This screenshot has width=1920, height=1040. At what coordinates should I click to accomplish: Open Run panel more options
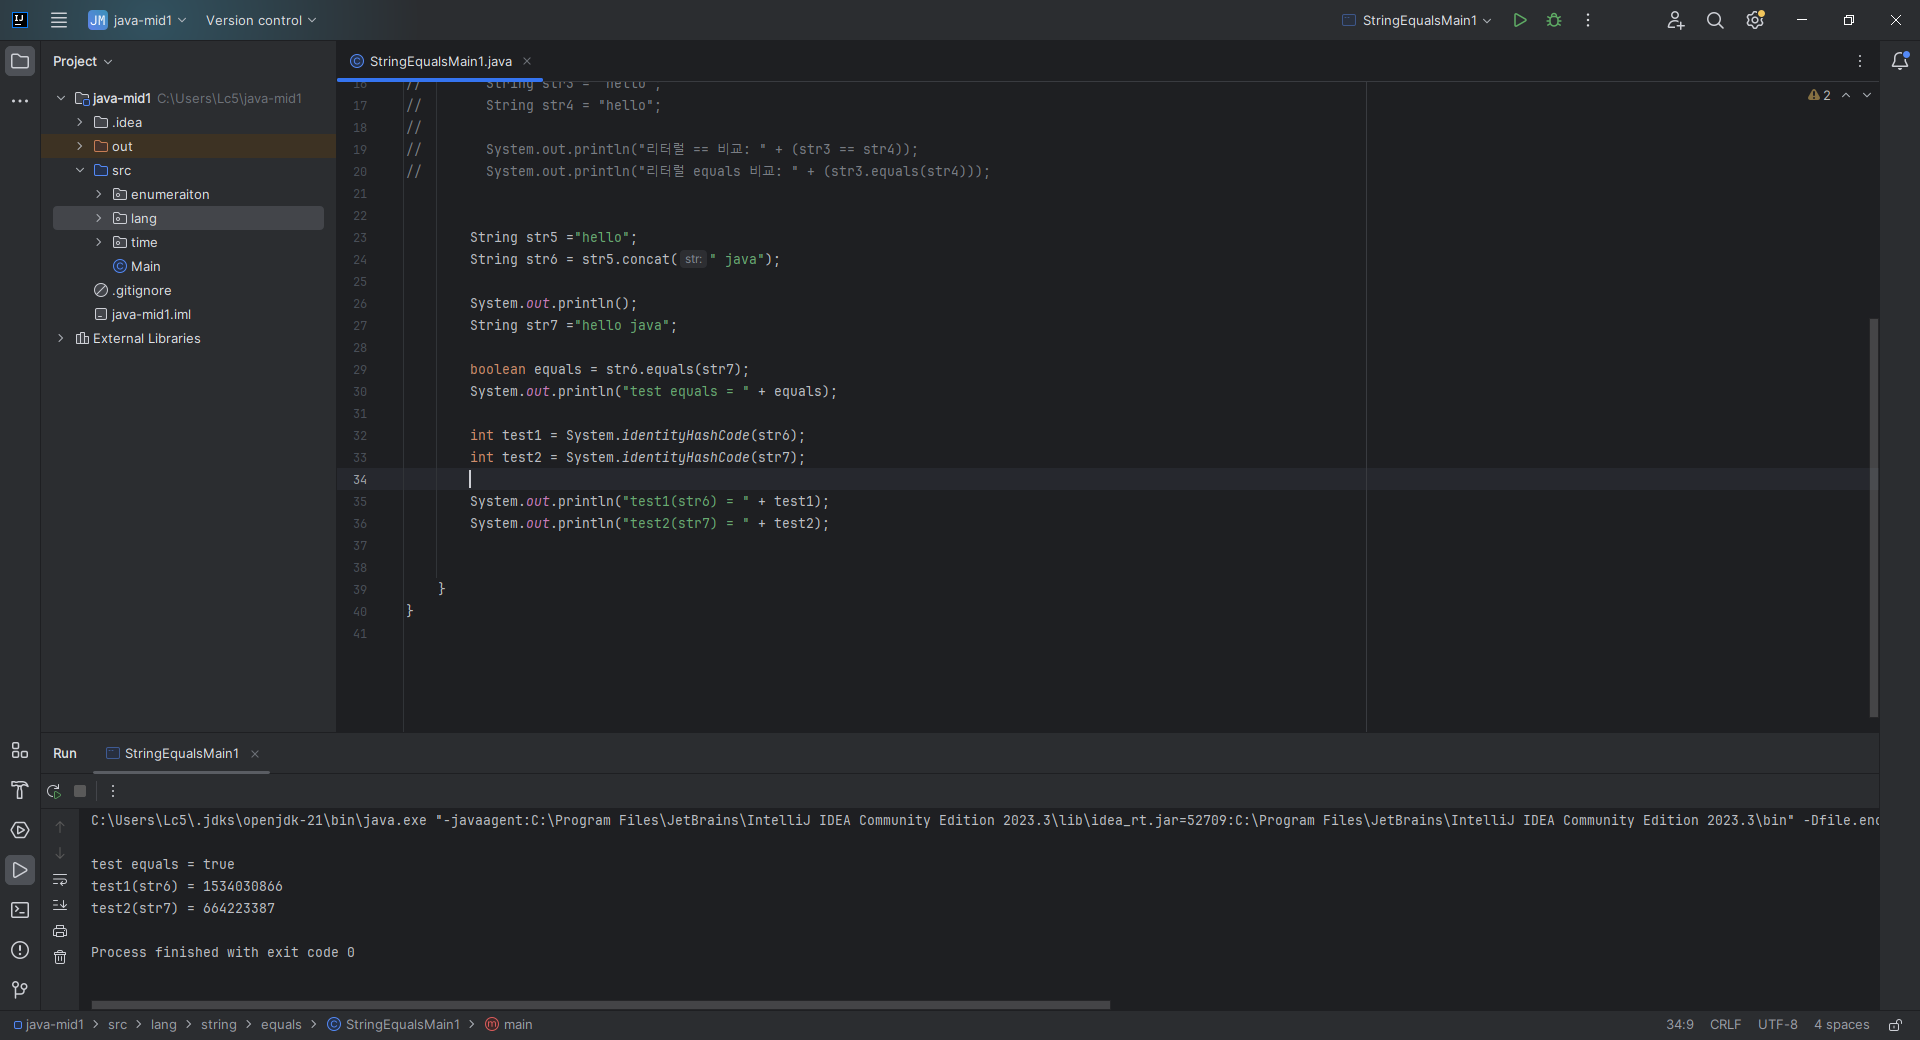113,791
